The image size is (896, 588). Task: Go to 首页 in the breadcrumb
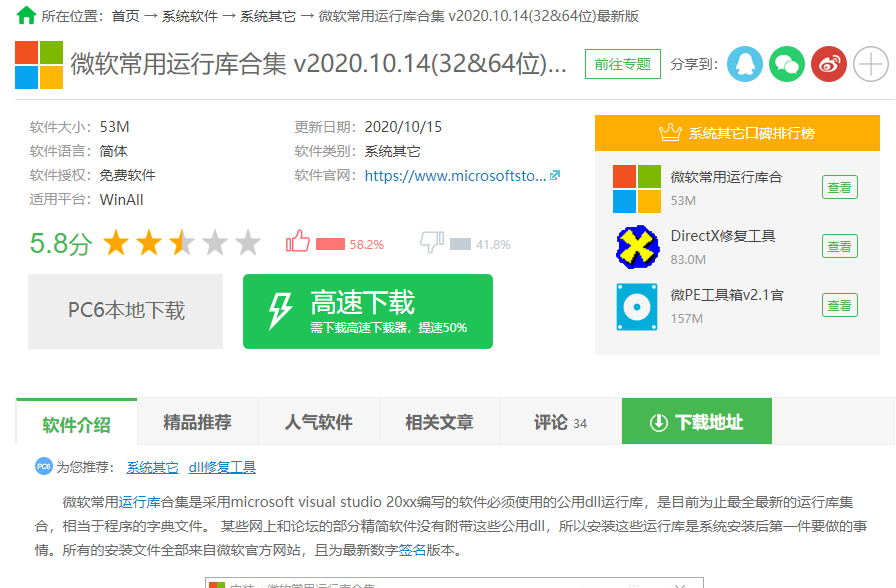[x=126, y=16]
